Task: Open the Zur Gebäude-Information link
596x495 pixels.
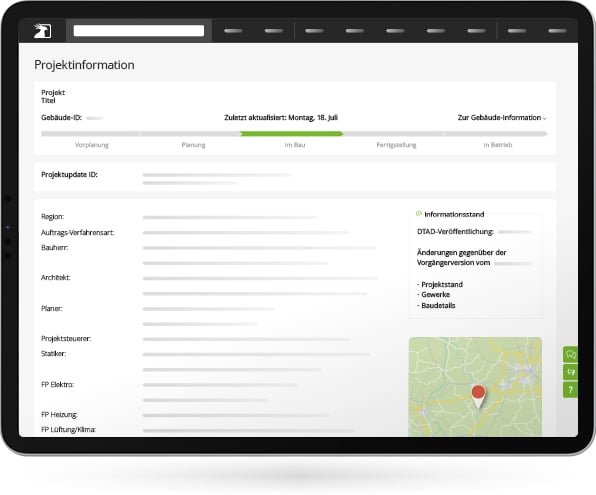Action: tap(499, 117)
